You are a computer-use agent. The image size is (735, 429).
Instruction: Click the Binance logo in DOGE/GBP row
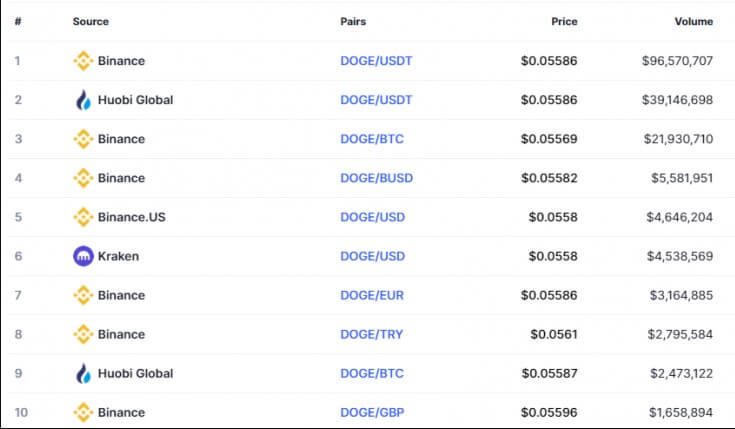tap(83, 412)
